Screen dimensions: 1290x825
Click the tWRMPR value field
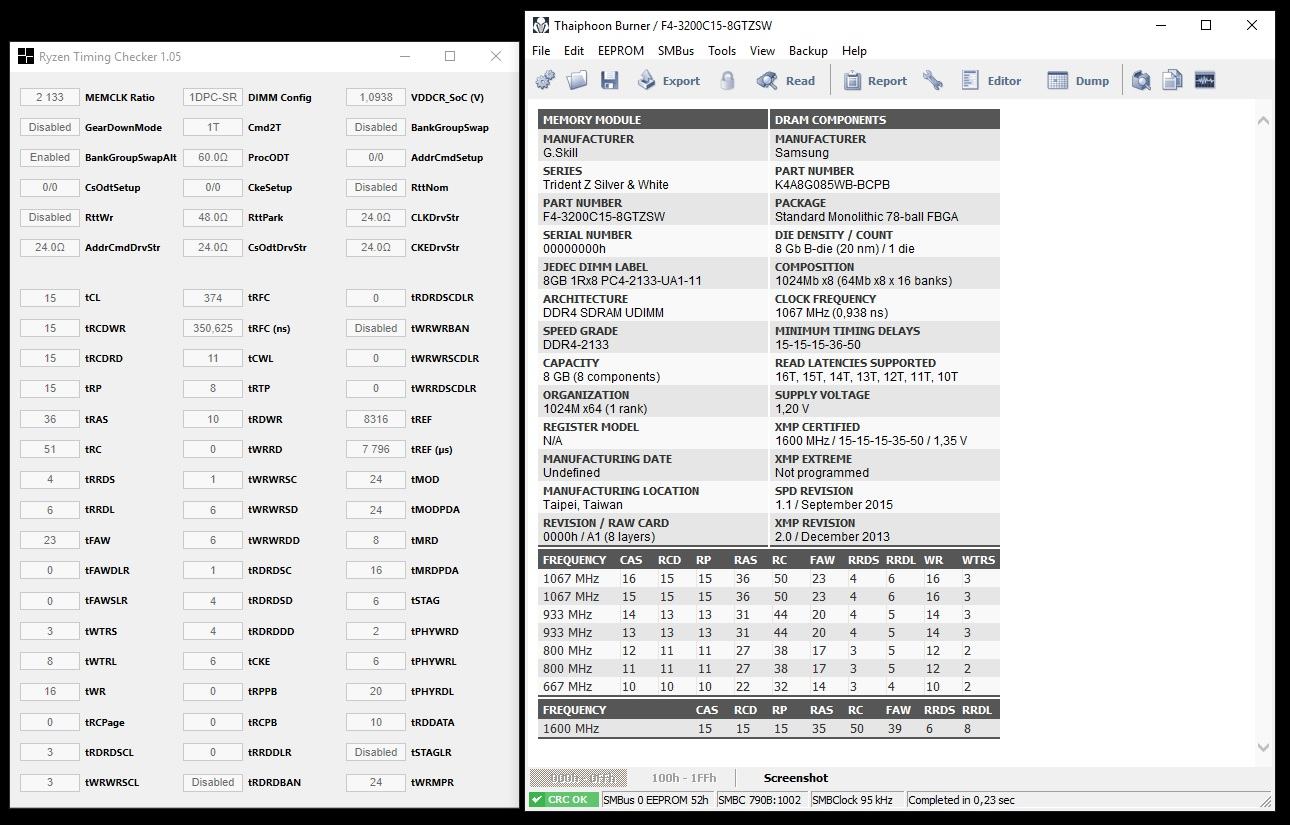[376, 782]
